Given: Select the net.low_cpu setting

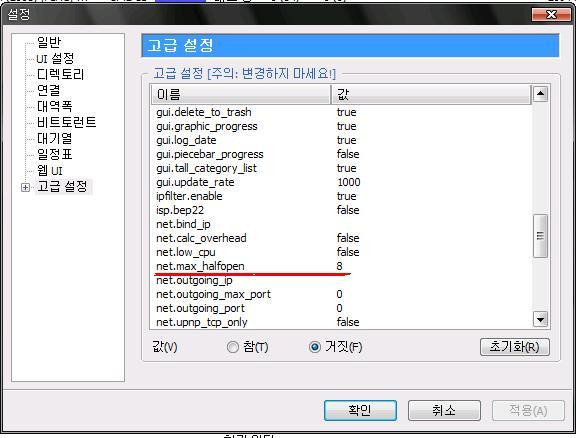Looking at the screenshot, I should [341, 252].
